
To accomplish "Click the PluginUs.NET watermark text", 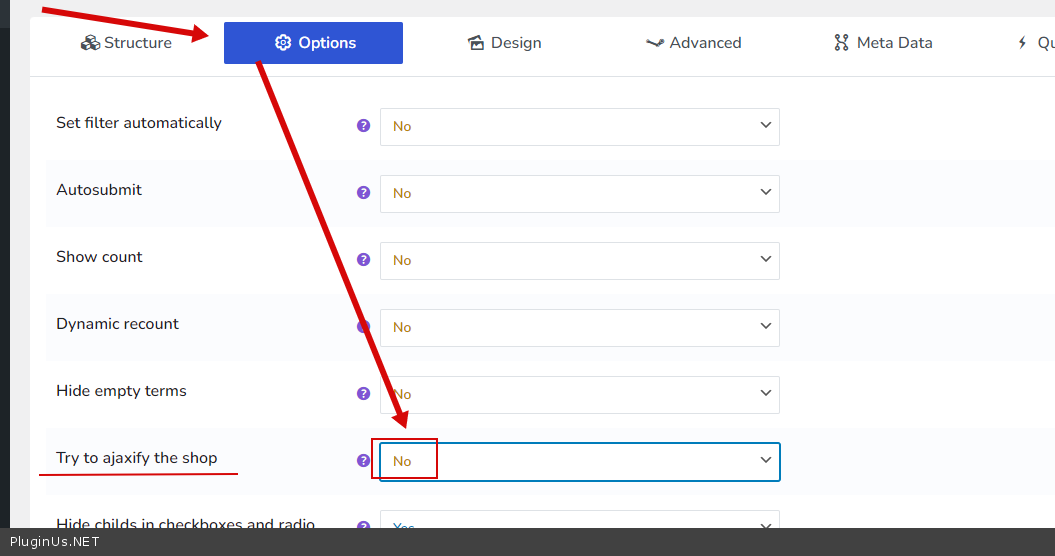I will (54, 542).
